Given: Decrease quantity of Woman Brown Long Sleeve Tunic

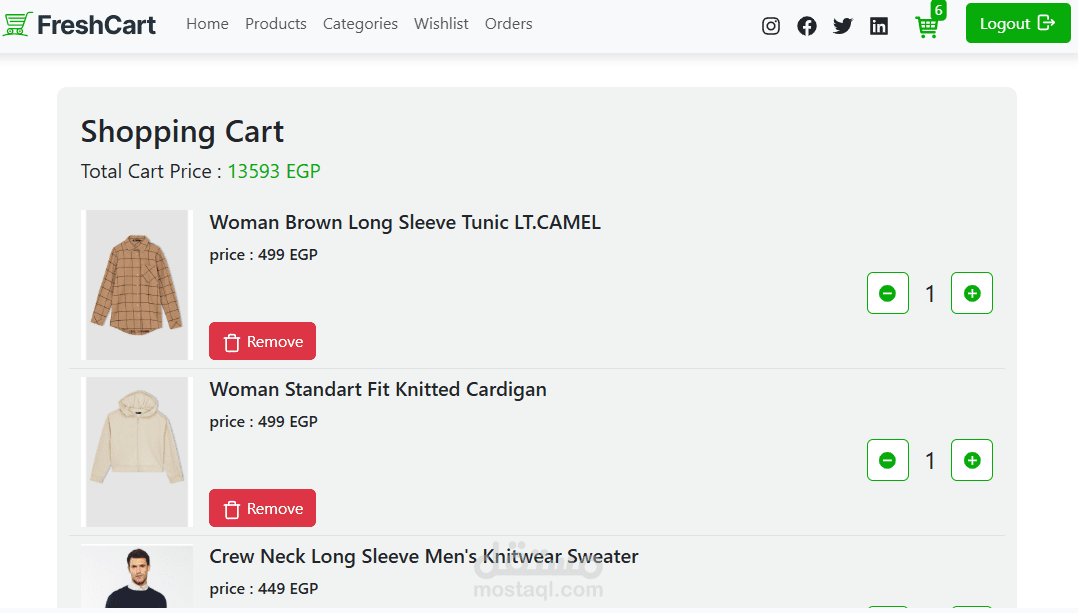Looking at the screenshot, I should (x=888, y=293).
